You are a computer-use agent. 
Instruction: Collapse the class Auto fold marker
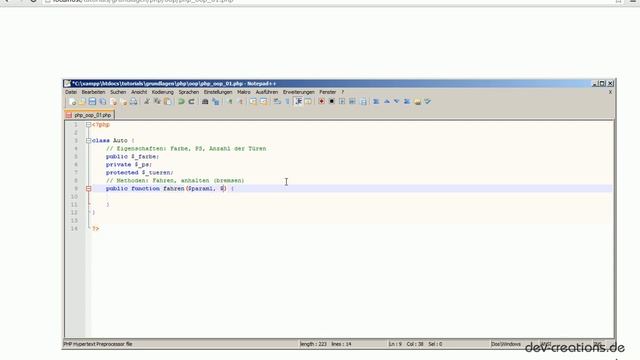89,140
